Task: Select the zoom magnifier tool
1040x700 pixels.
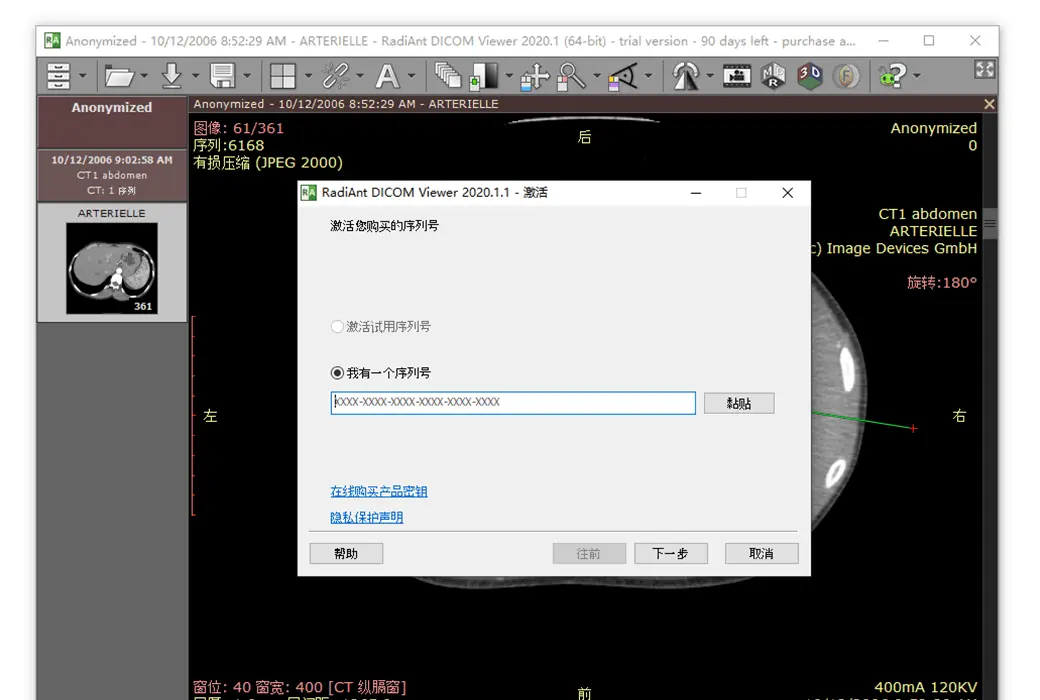Action: pos(571,77)
